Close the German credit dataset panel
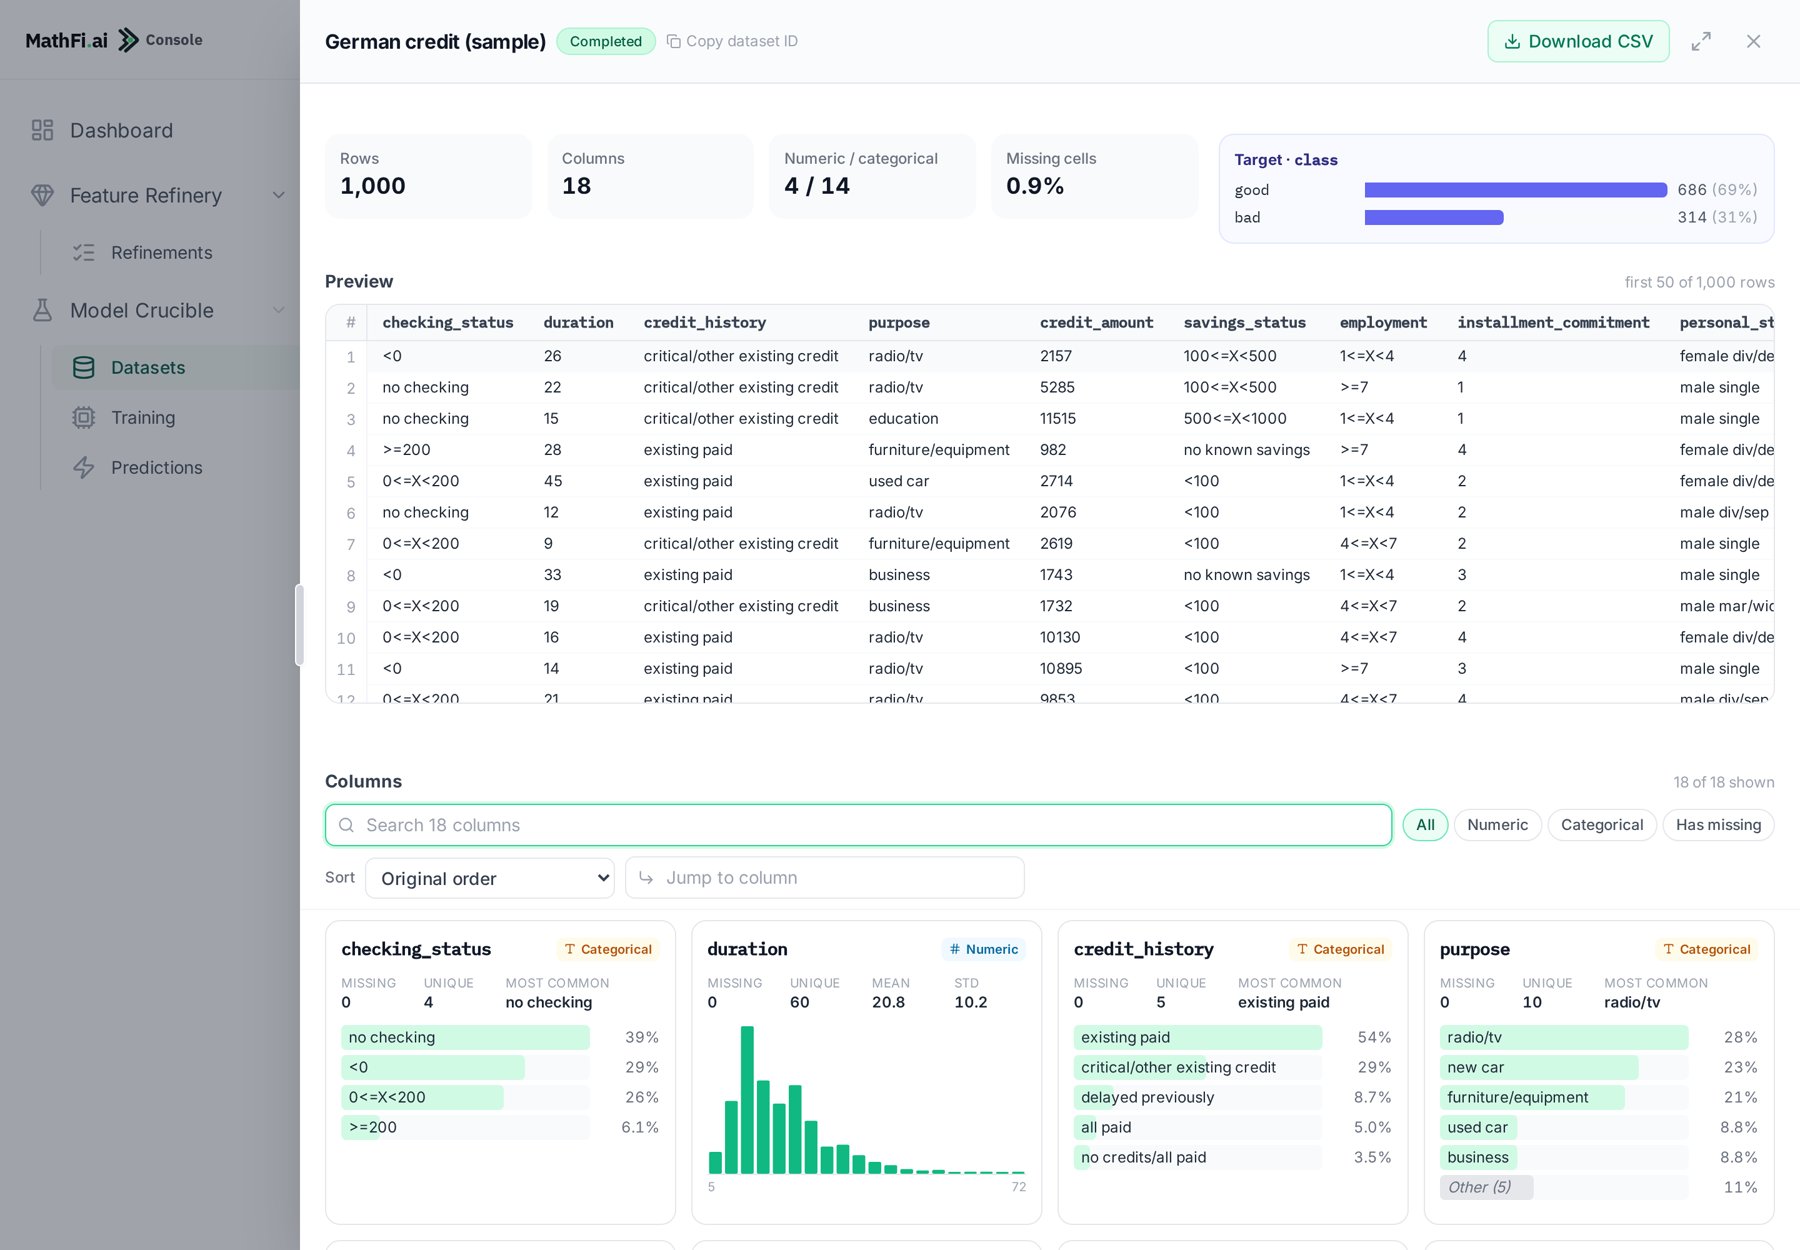 (1753, 41)
